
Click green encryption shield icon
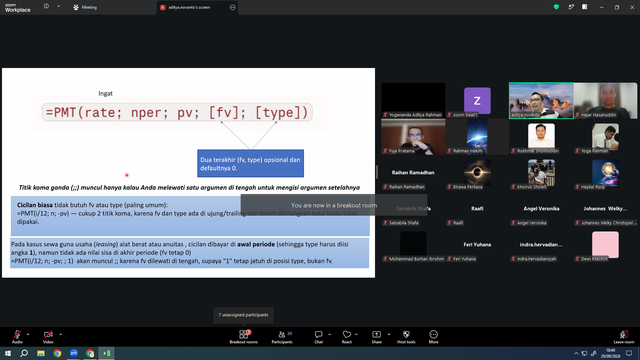(556, 7)
